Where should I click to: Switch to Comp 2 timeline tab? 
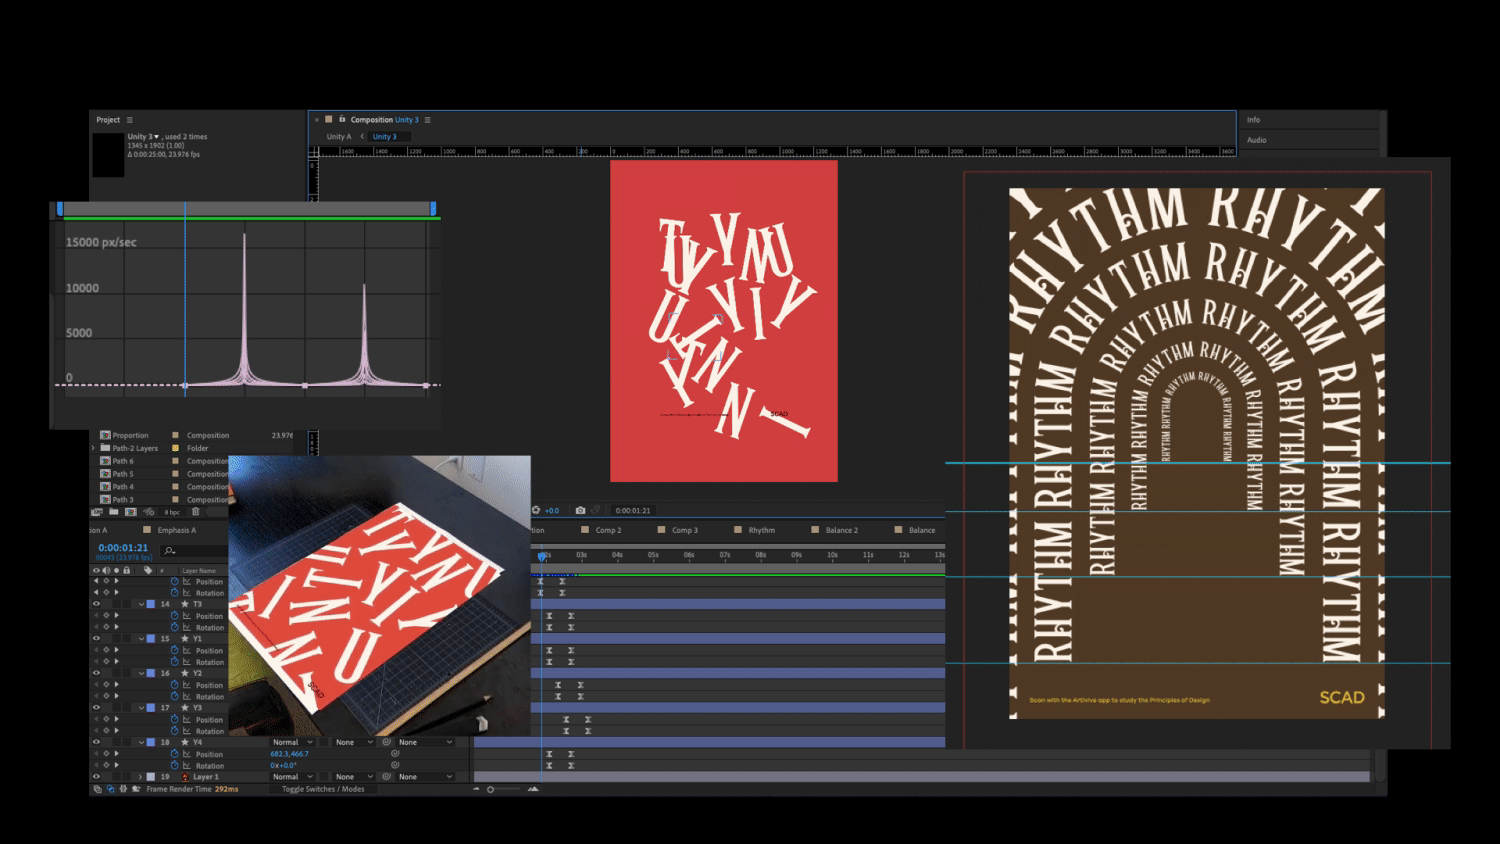coord(608,530)
